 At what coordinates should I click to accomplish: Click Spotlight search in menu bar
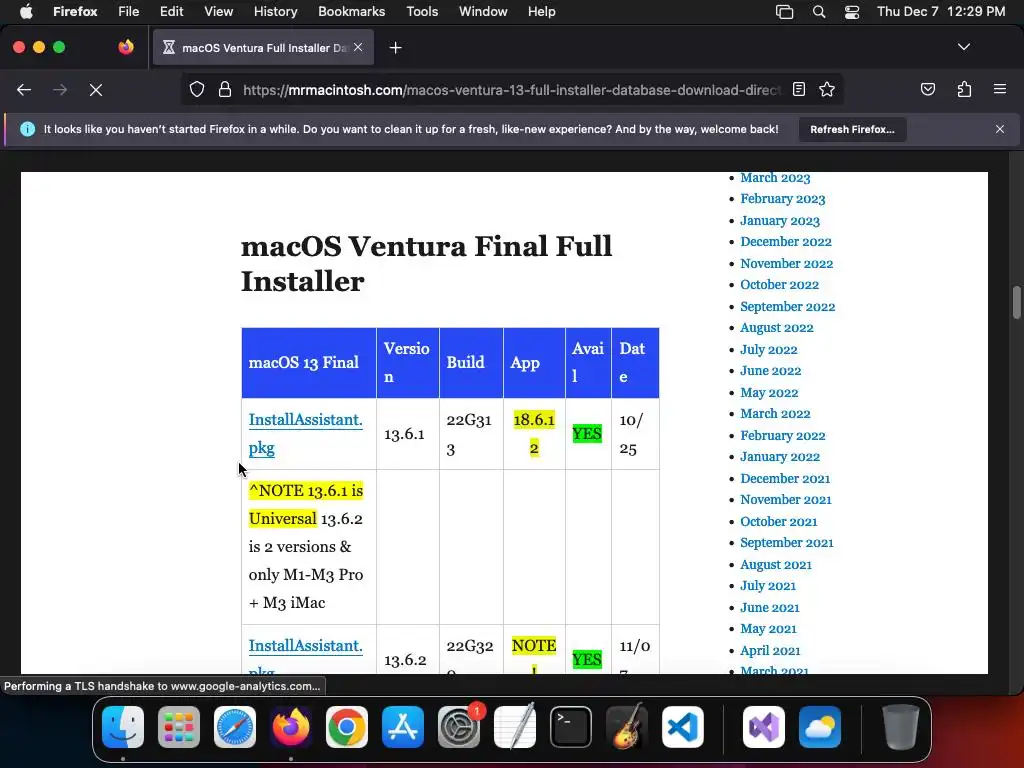coord(818,12)
